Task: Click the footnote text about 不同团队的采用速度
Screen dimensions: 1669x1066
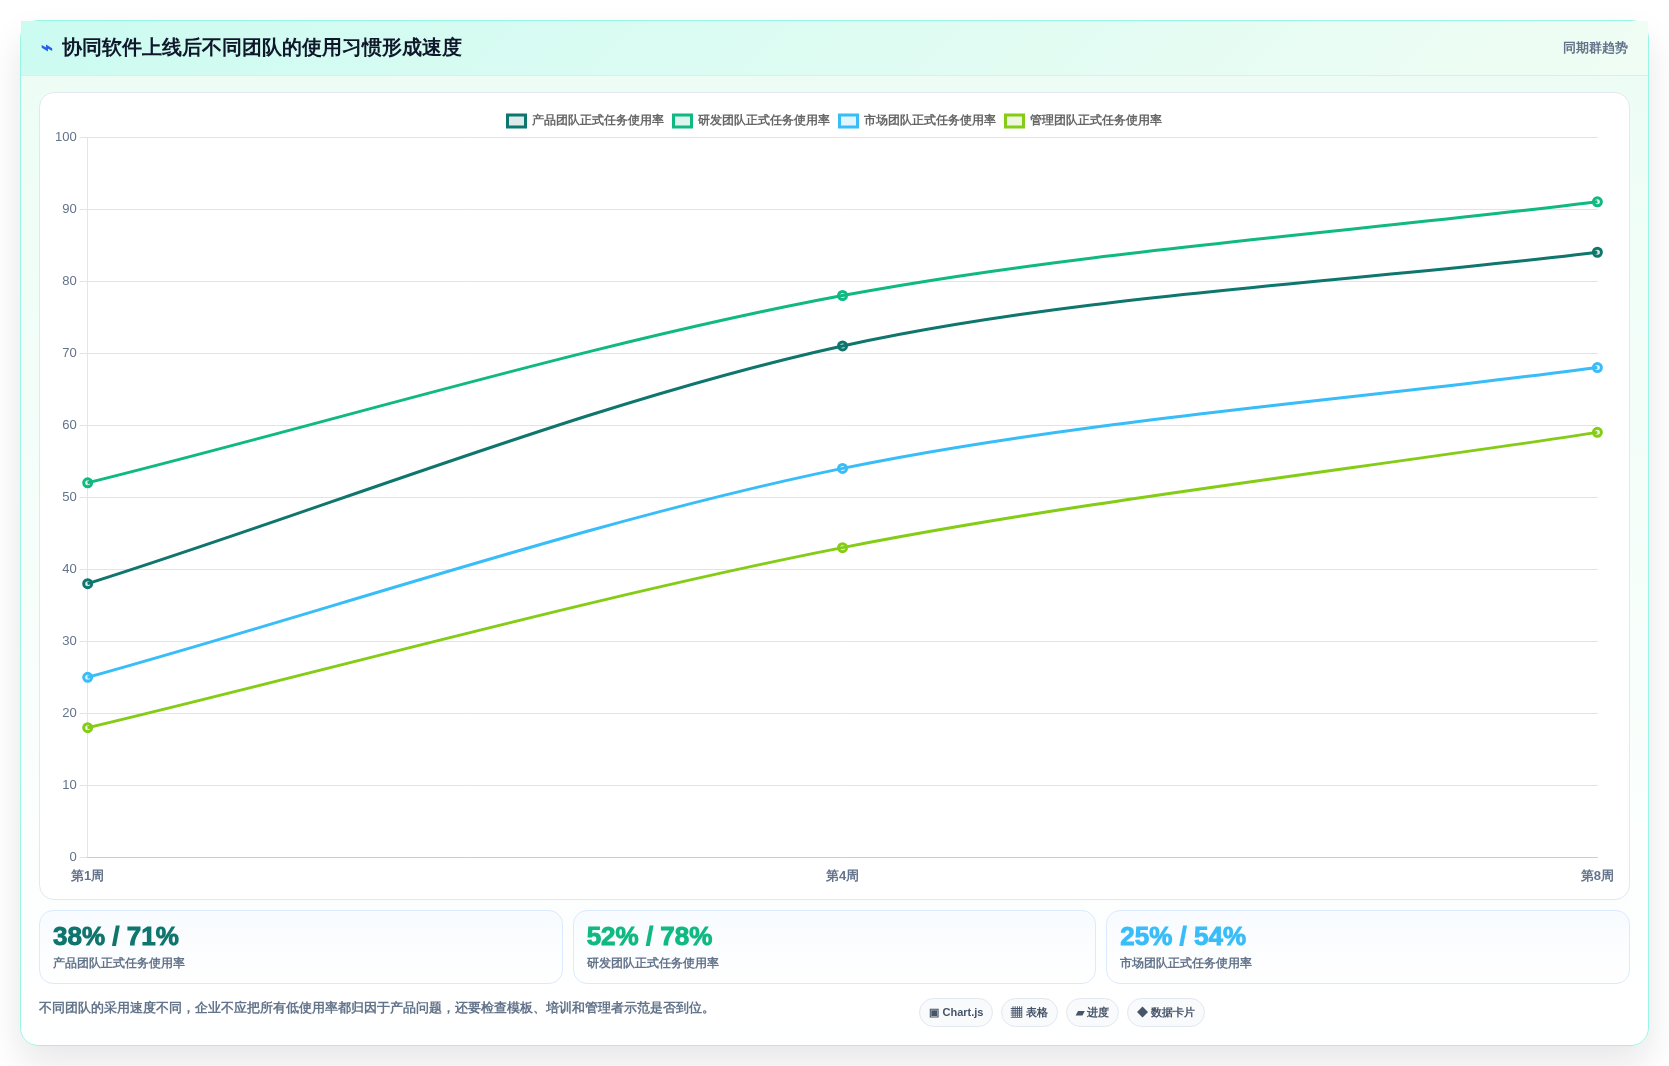Action: (x=377, y=1008)
